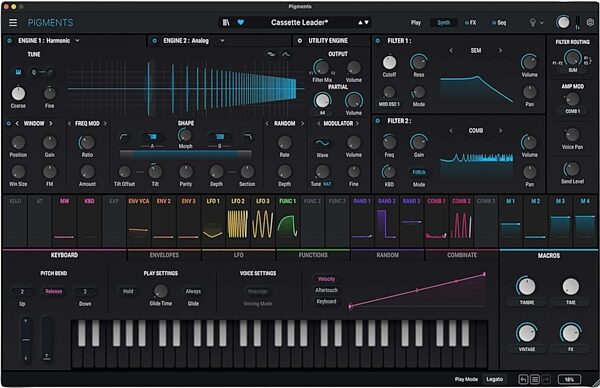Open the RANDOM tab
This screenshot has width=600, height=388.
coord(387,255)
